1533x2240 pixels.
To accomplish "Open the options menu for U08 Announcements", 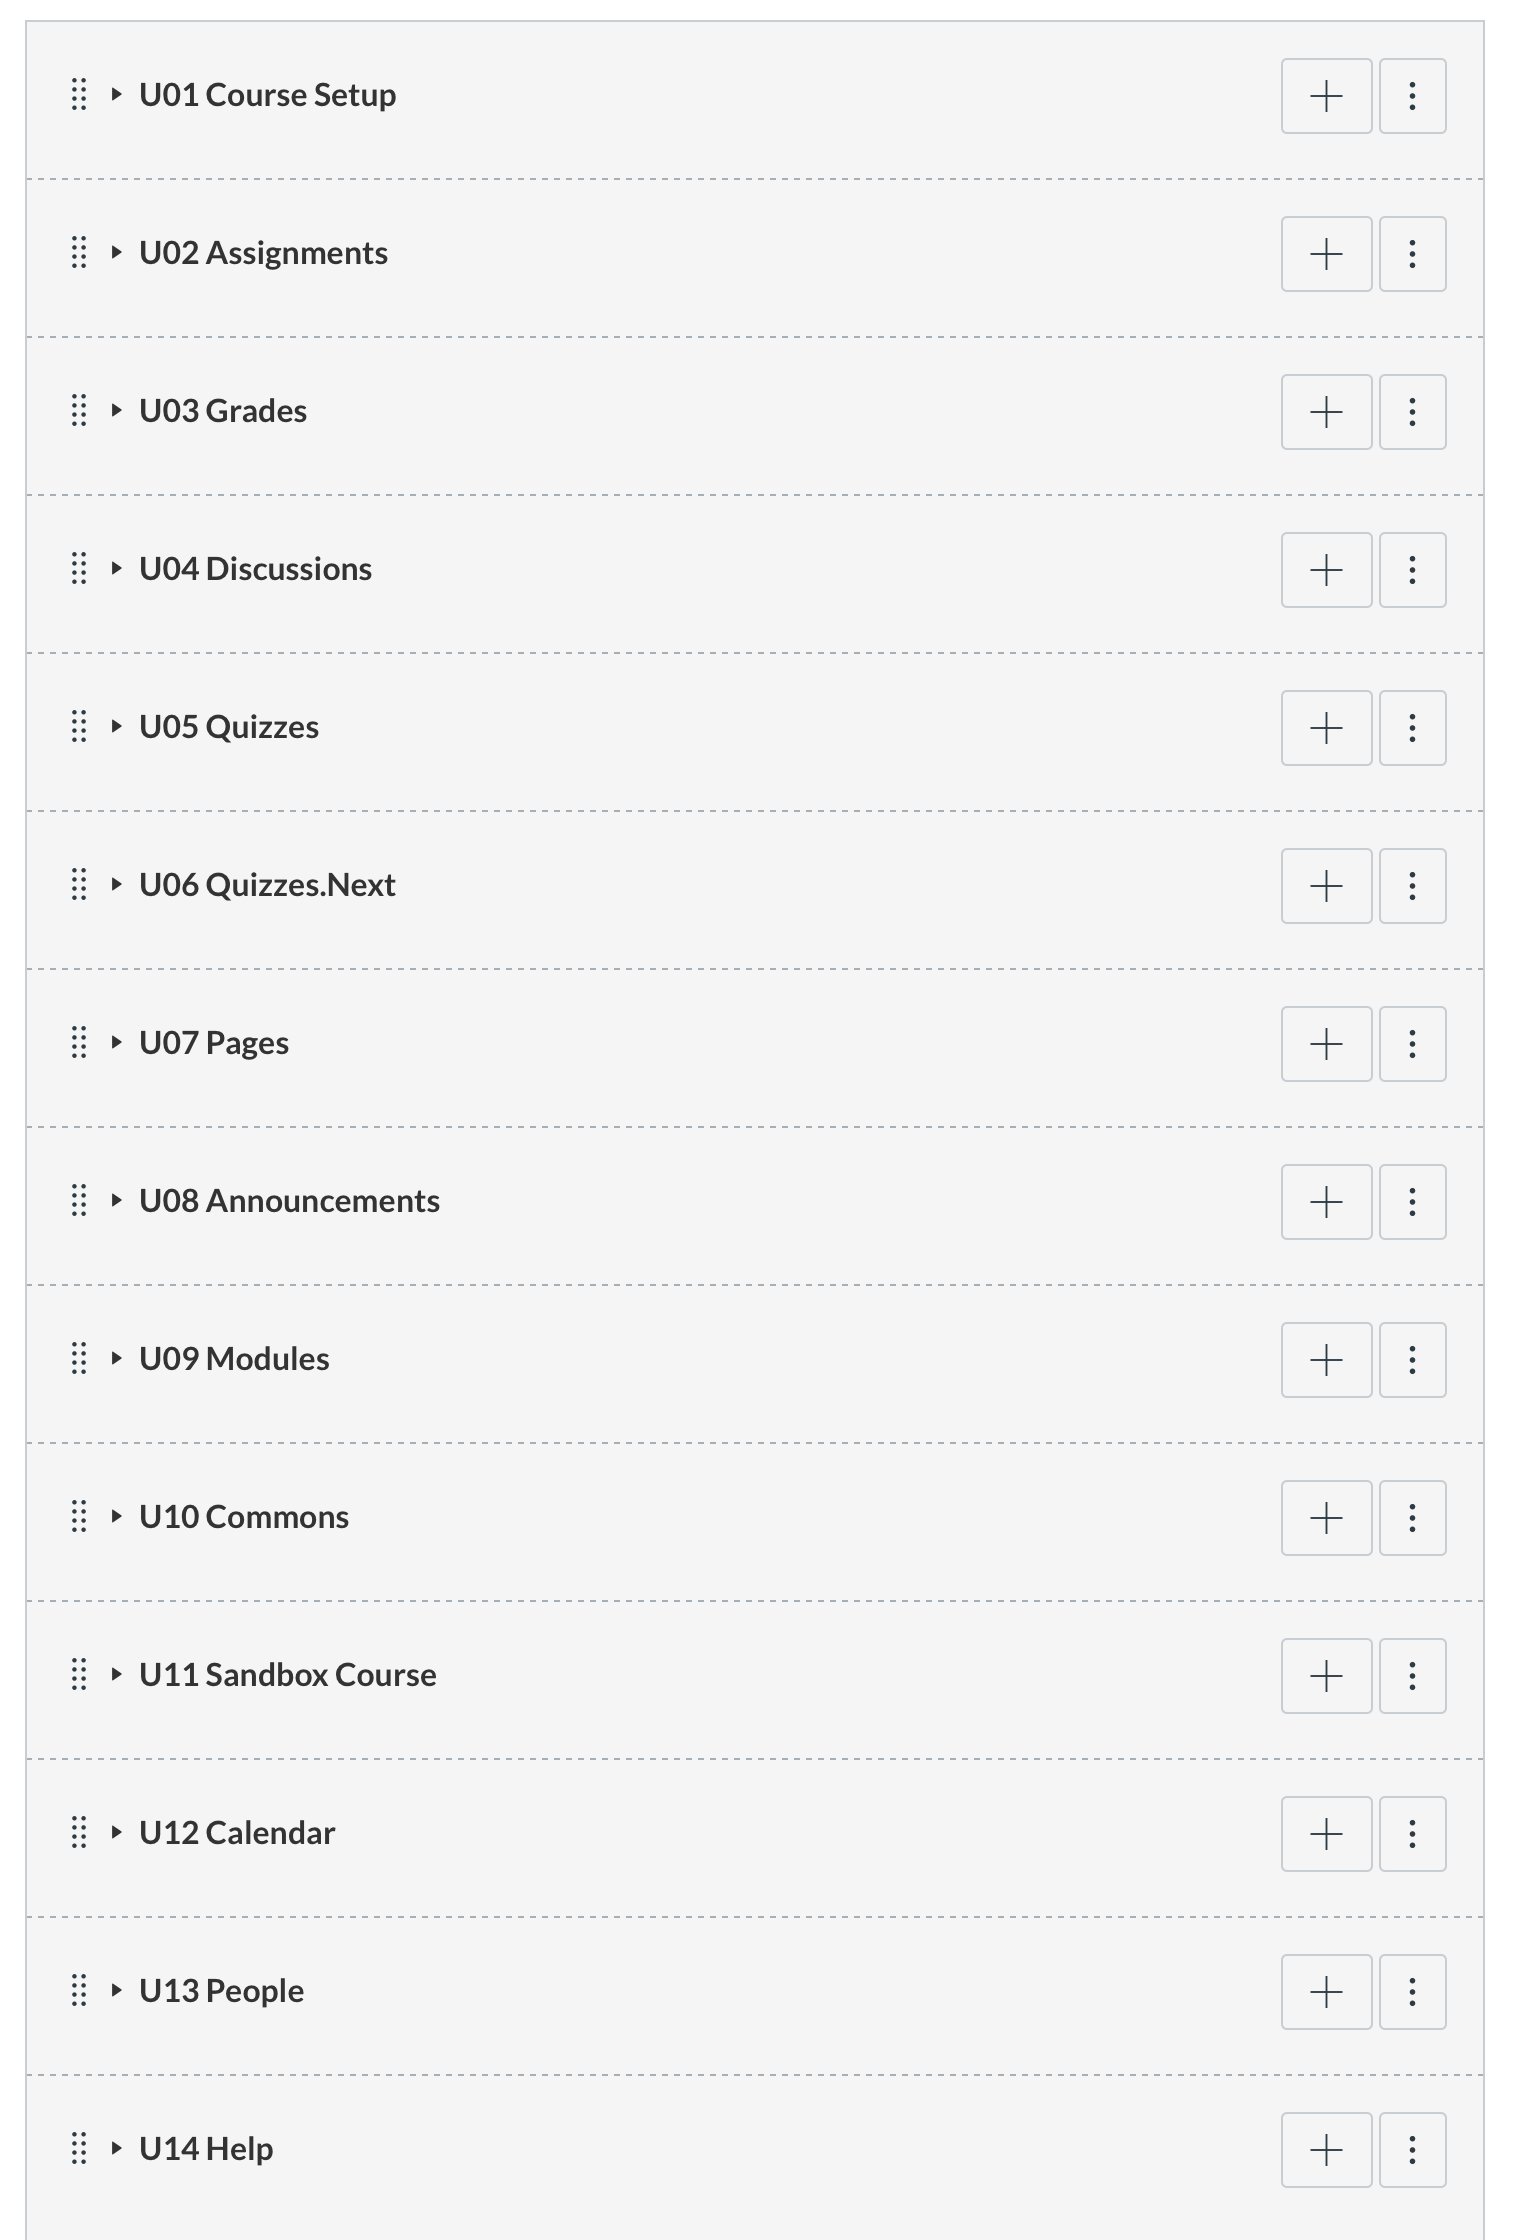I will 1412,1201.
